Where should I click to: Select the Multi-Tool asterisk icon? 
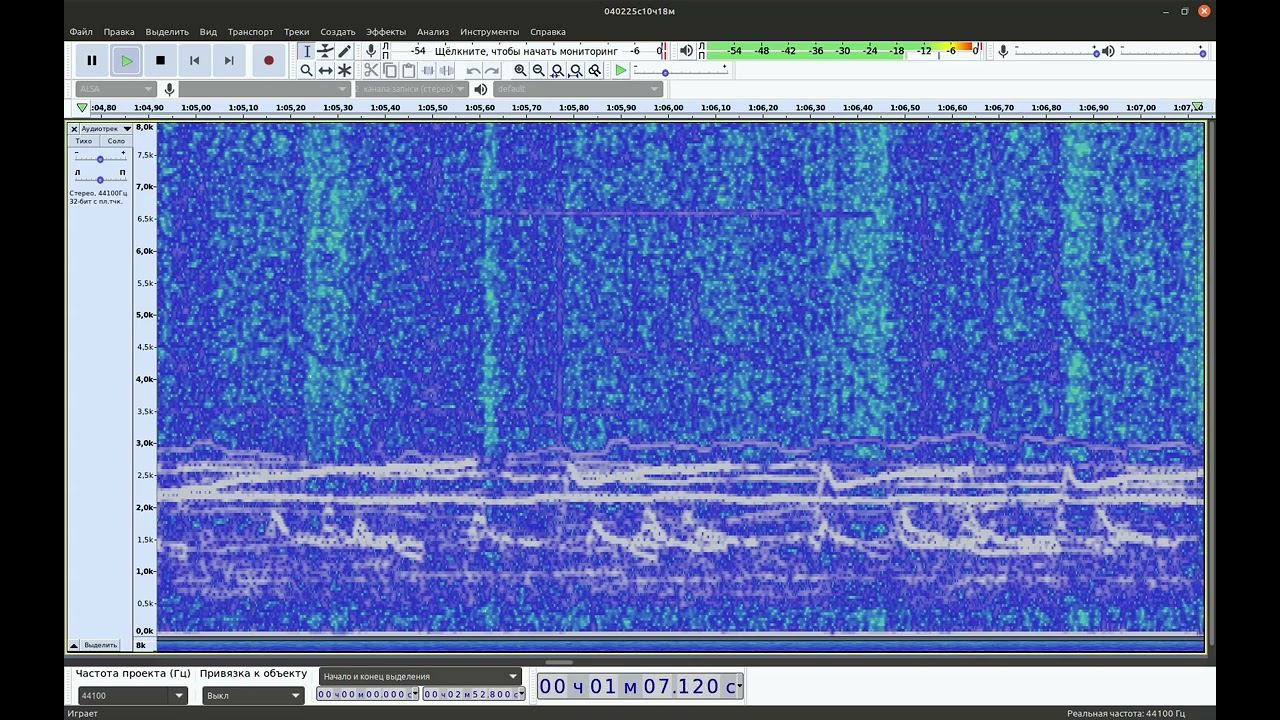[344, 70]
